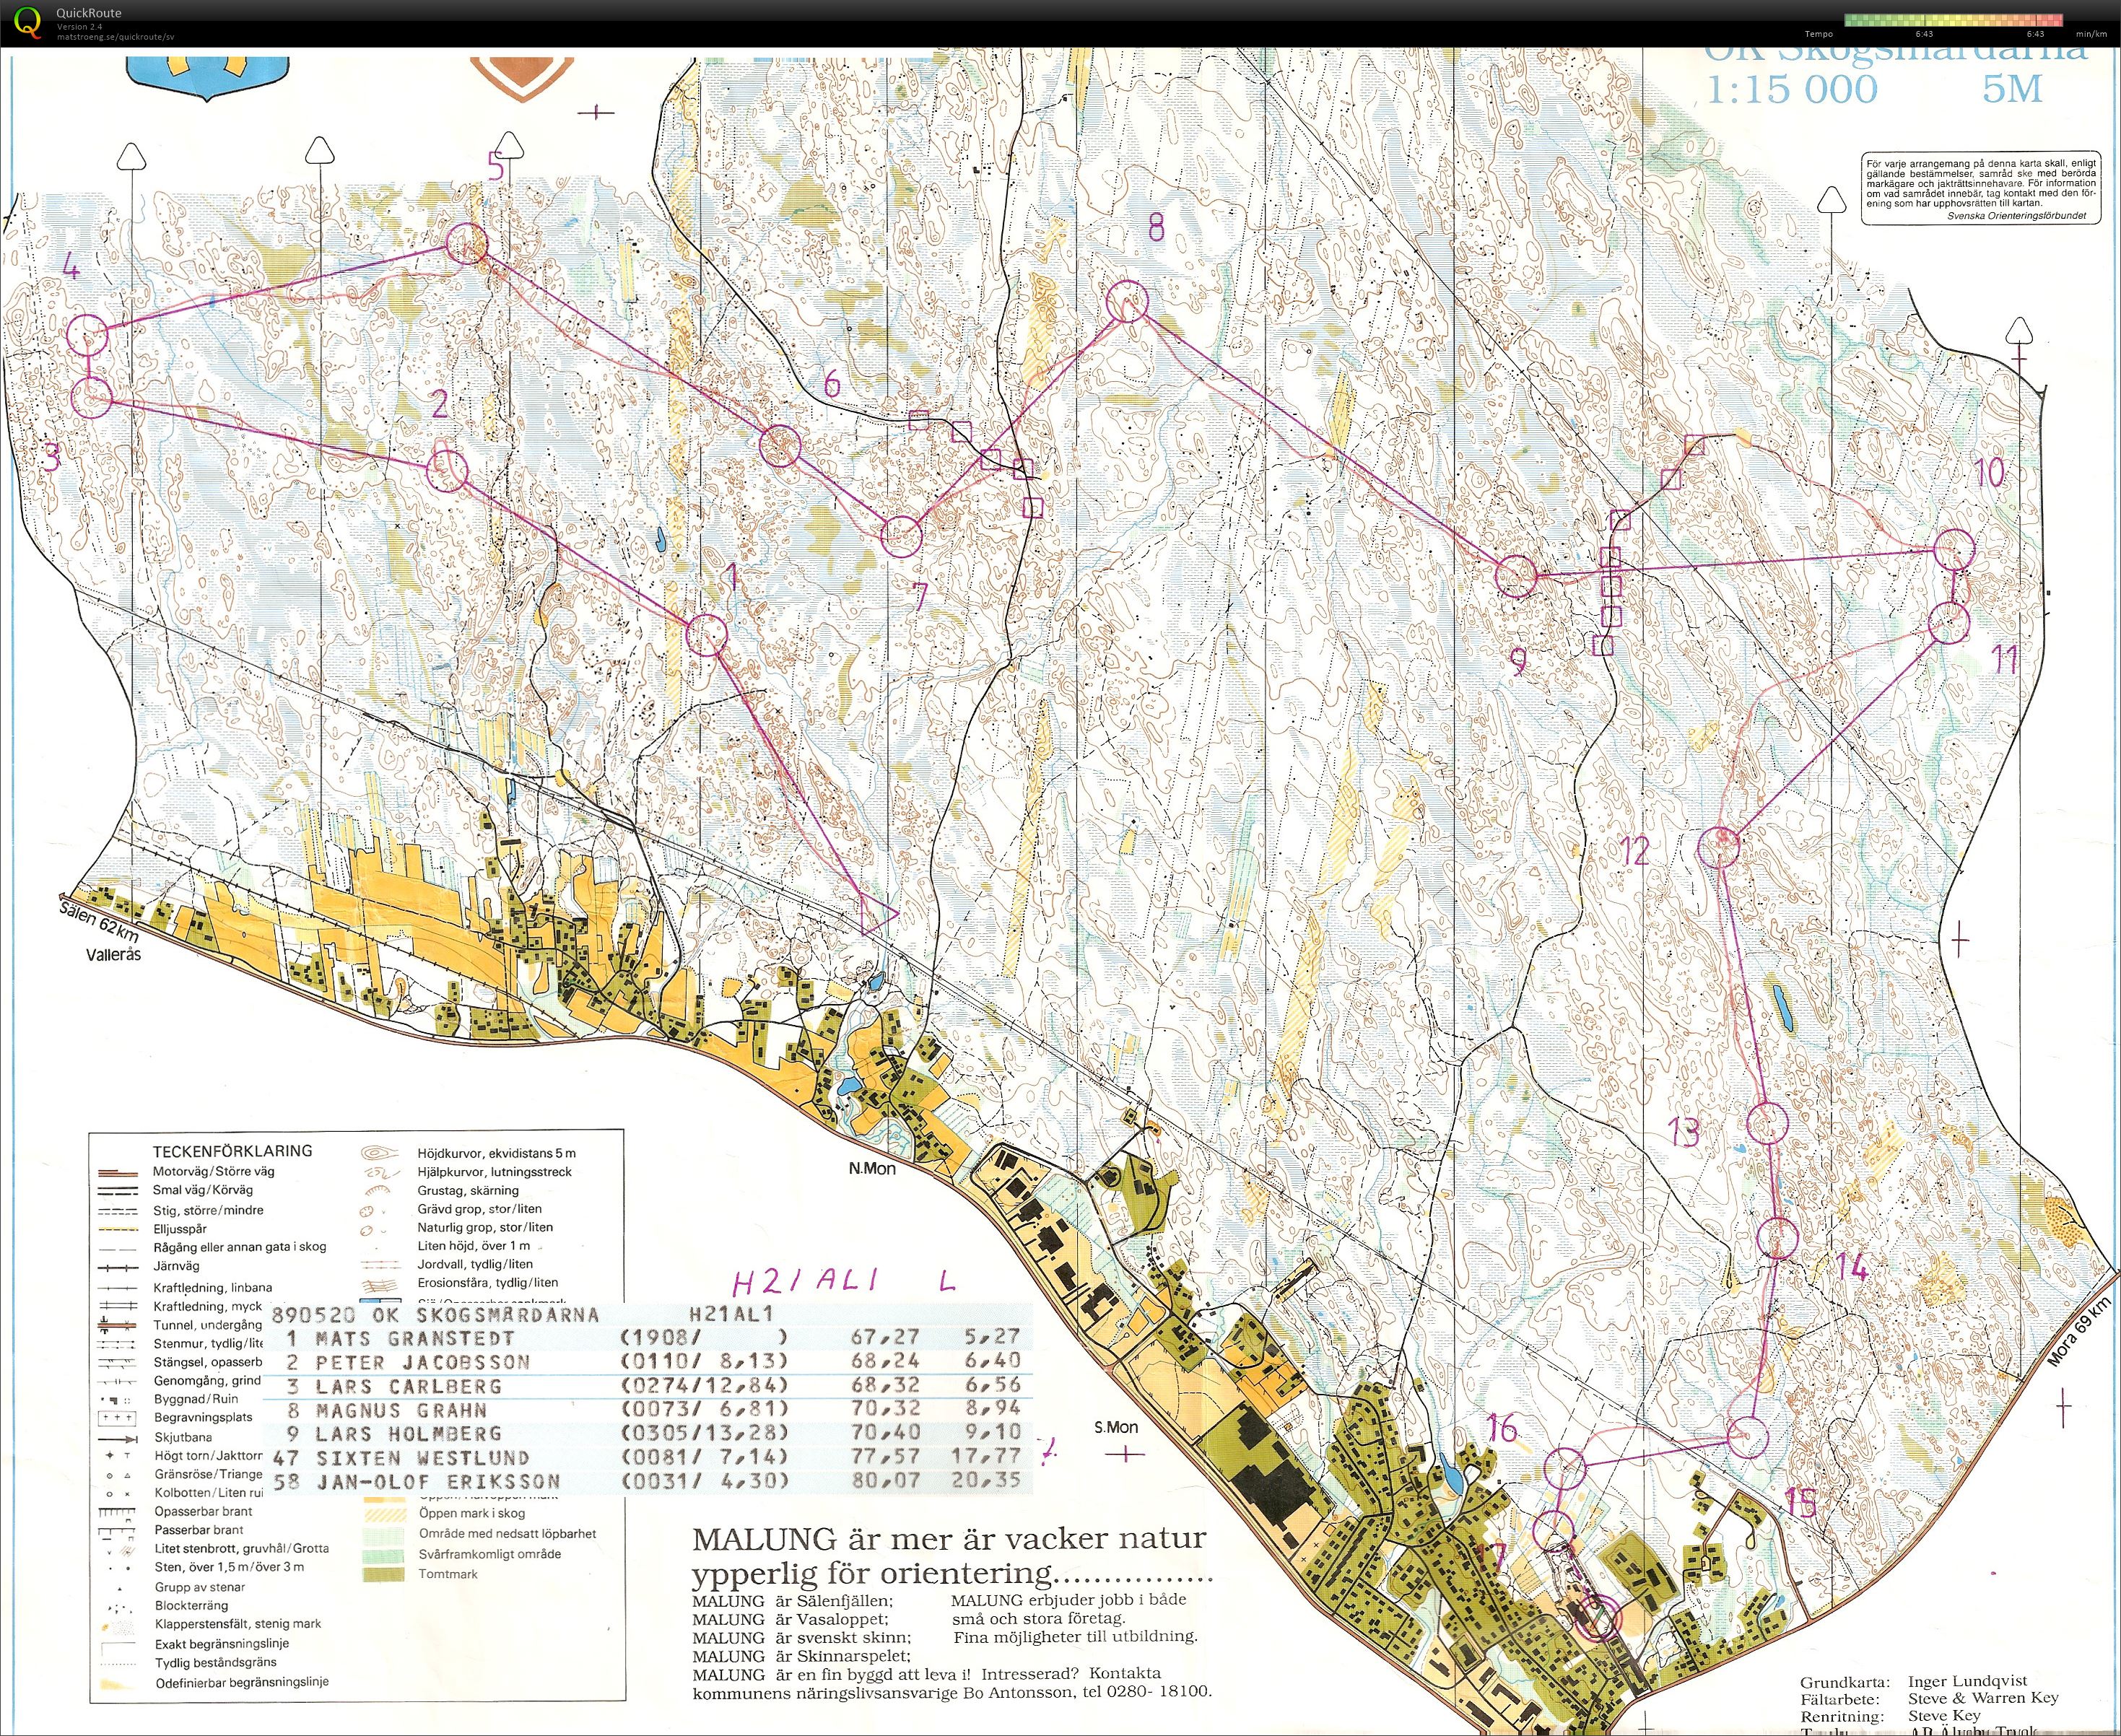Click the 5M equidistance text
Viewport: 2121px width, 1736px height.
(x=2012, y=89)
